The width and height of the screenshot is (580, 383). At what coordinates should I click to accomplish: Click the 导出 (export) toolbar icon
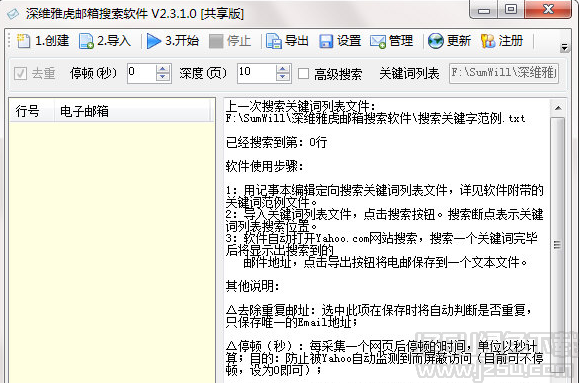[x=274, y=41]
